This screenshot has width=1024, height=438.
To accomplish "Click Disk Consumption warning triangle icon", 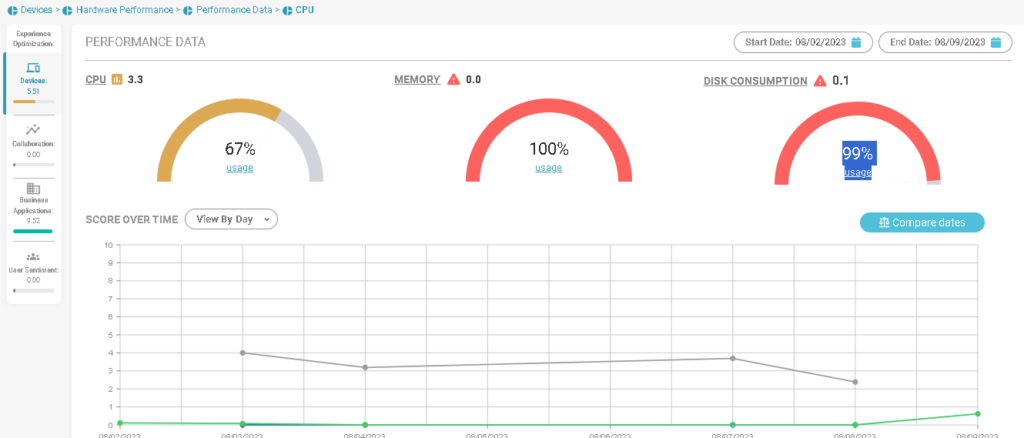I will (x=820, y=81).
